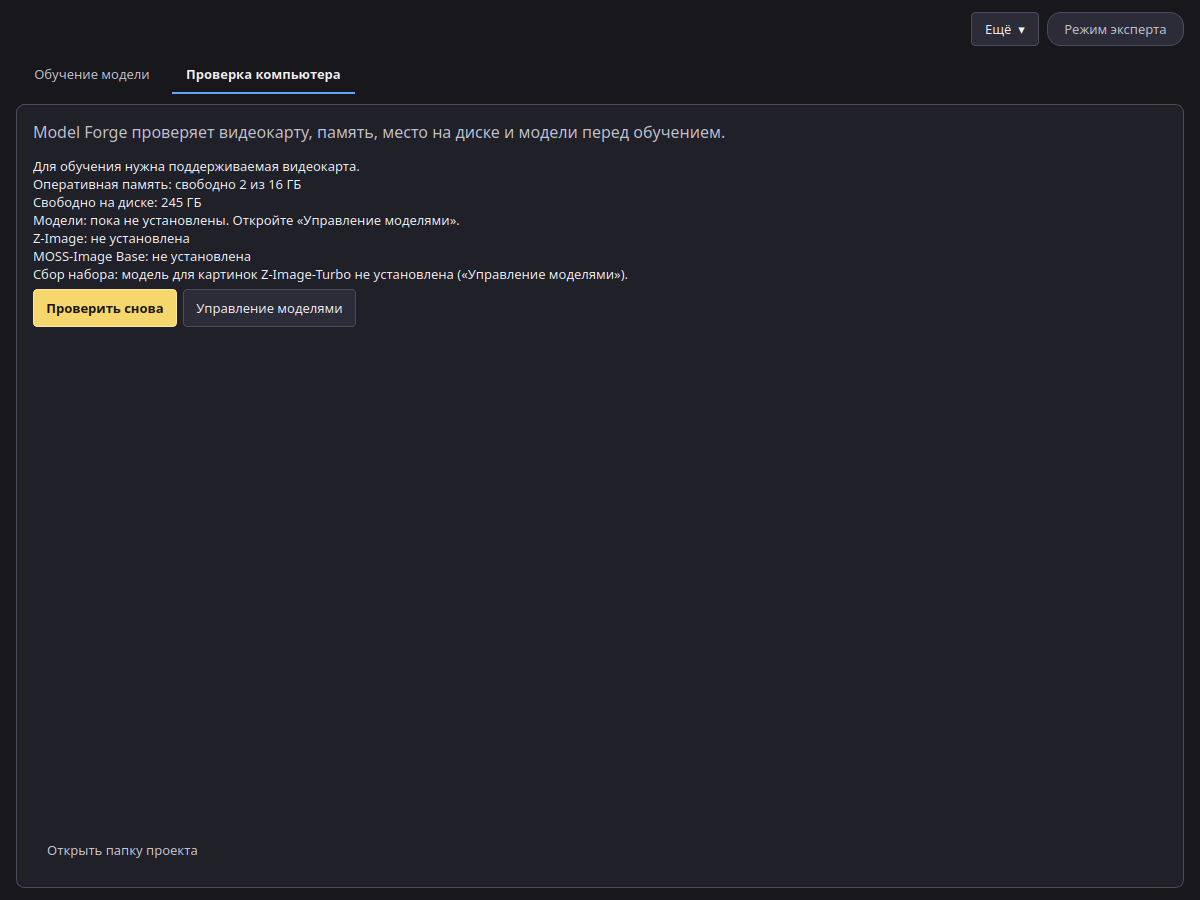Click the «Оперативная память: свободно 2 из 16 ГБ» line
1200x900 pixels.
(167, 184)
